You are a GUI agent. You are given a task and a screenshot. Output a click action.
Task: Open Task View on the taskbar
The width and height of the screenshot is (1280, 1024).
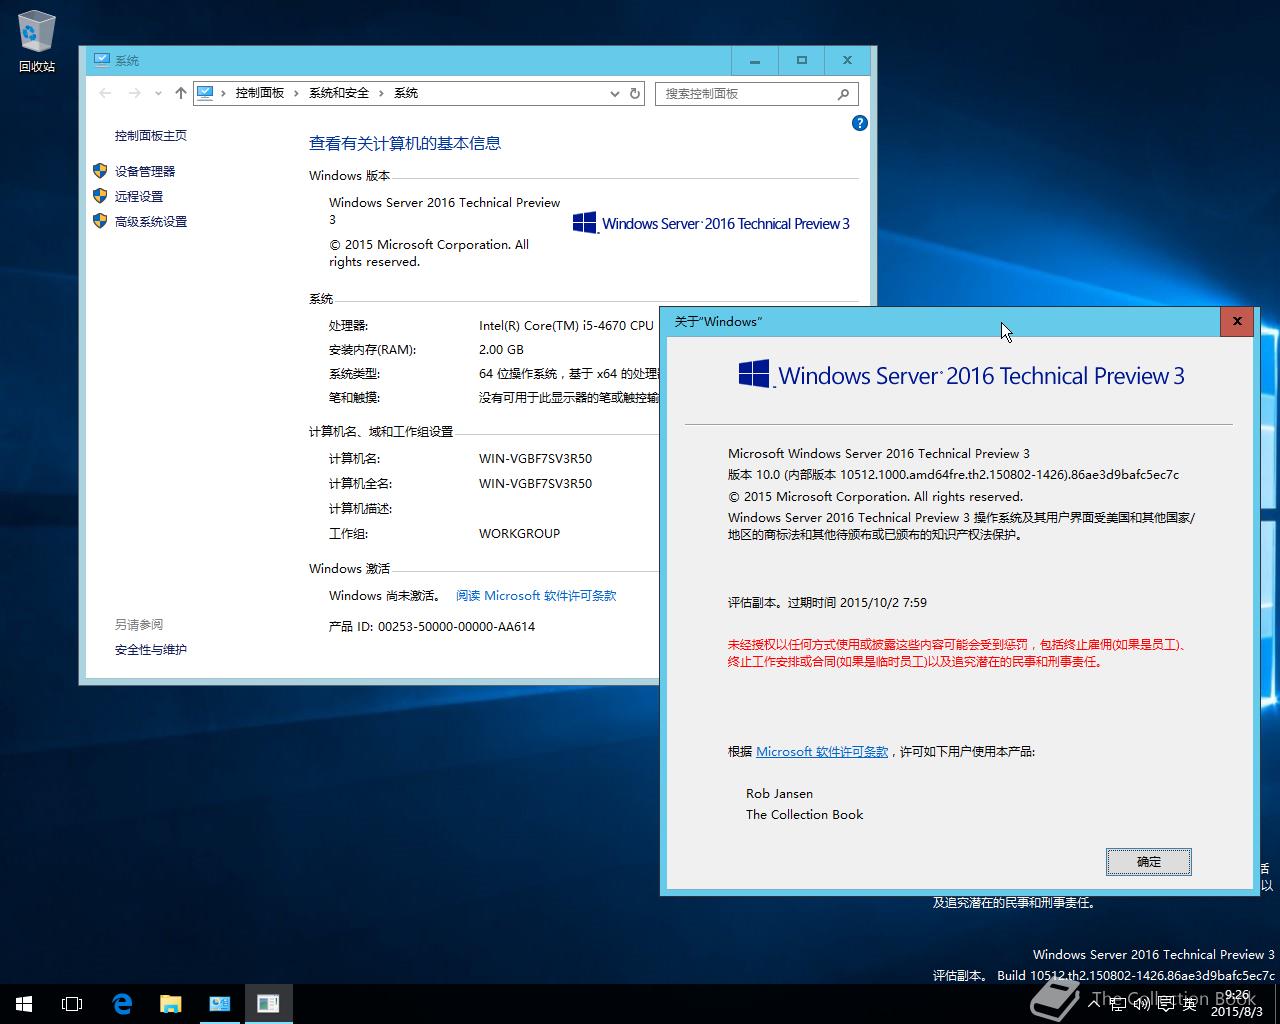(72, 1004)
